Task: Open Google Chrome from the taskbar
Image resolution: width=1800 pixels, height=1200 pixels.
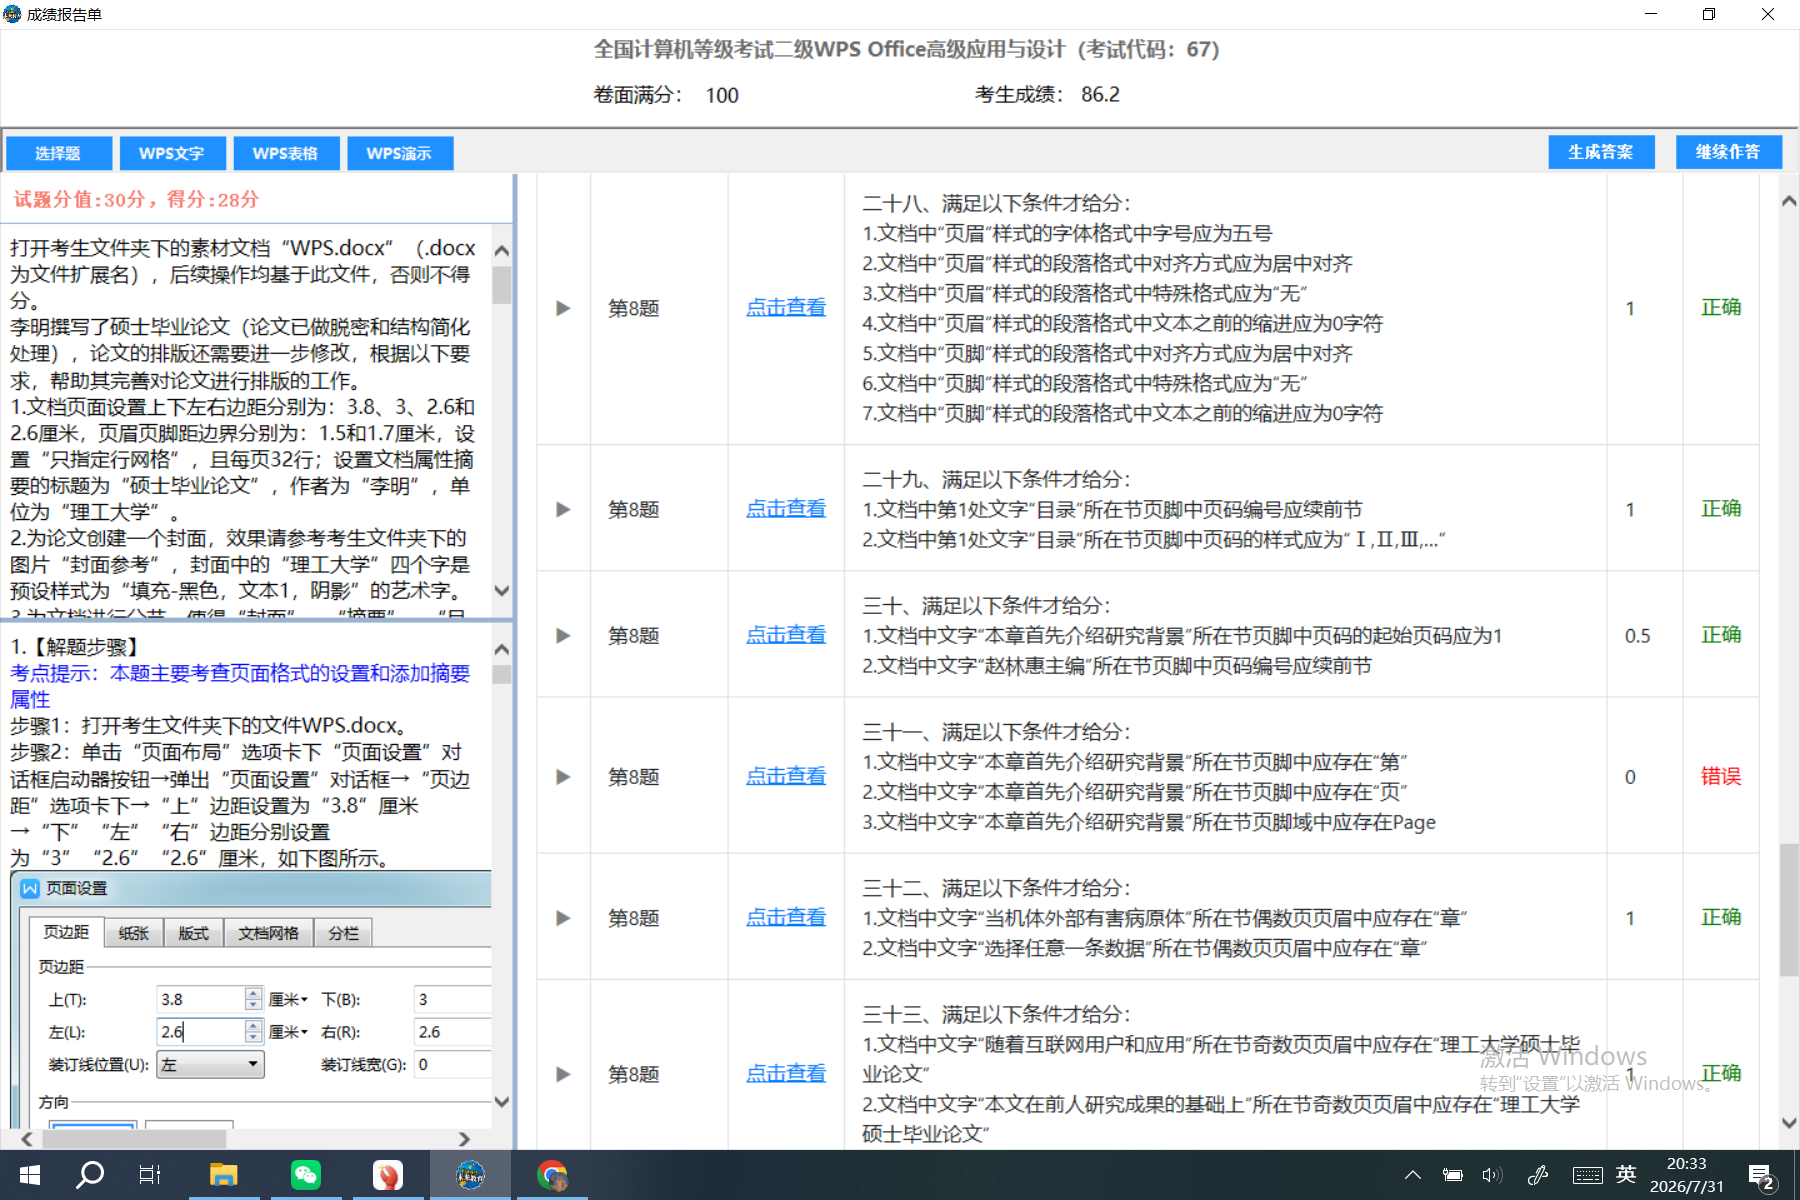Action: coord(552,1175)
